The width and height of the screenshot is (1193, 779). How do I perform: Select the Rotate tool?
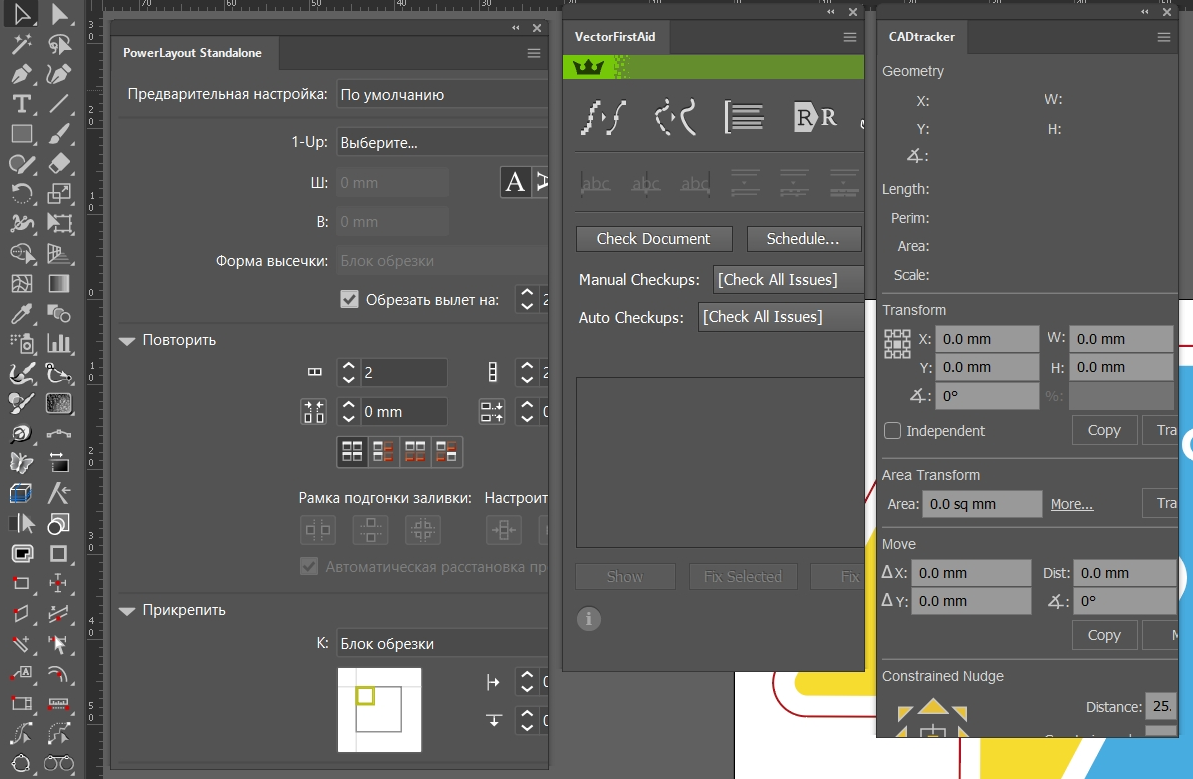coord(21,193)
